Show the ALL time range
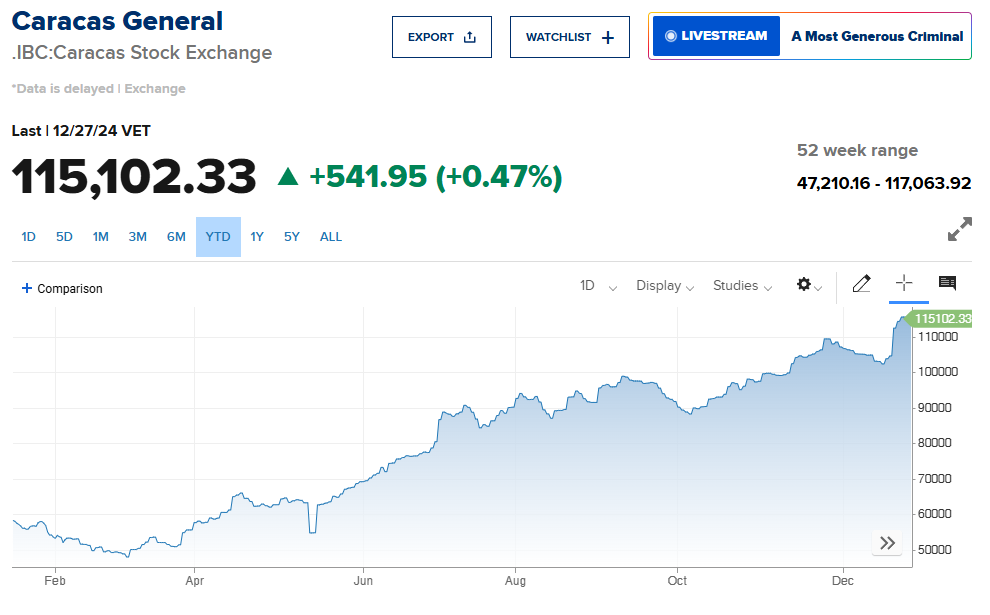This screenshot has width=990, height=615. pyautogui.click(x=331, y=237)
